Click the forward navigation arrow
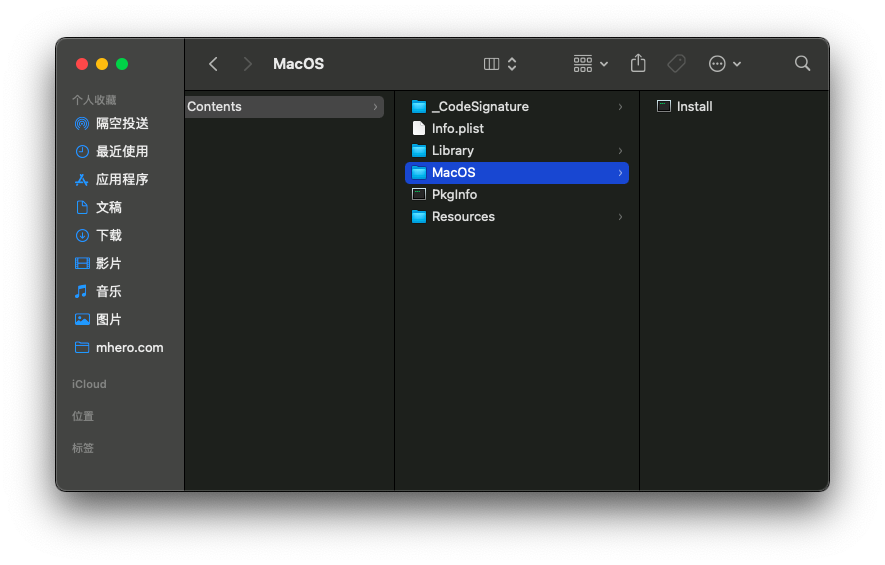The image size is (885, 565). point(247,64)
